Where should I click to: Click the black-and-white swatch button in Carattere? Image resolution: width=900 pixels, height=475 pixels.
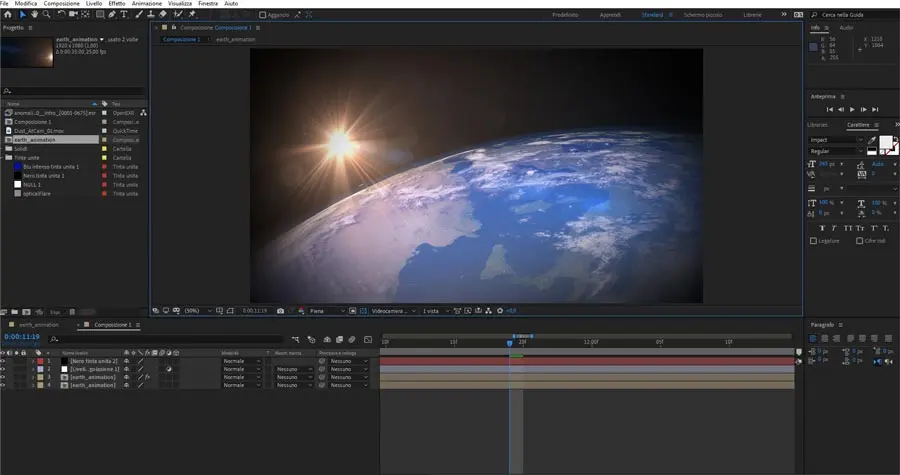(x=872, y=151)
